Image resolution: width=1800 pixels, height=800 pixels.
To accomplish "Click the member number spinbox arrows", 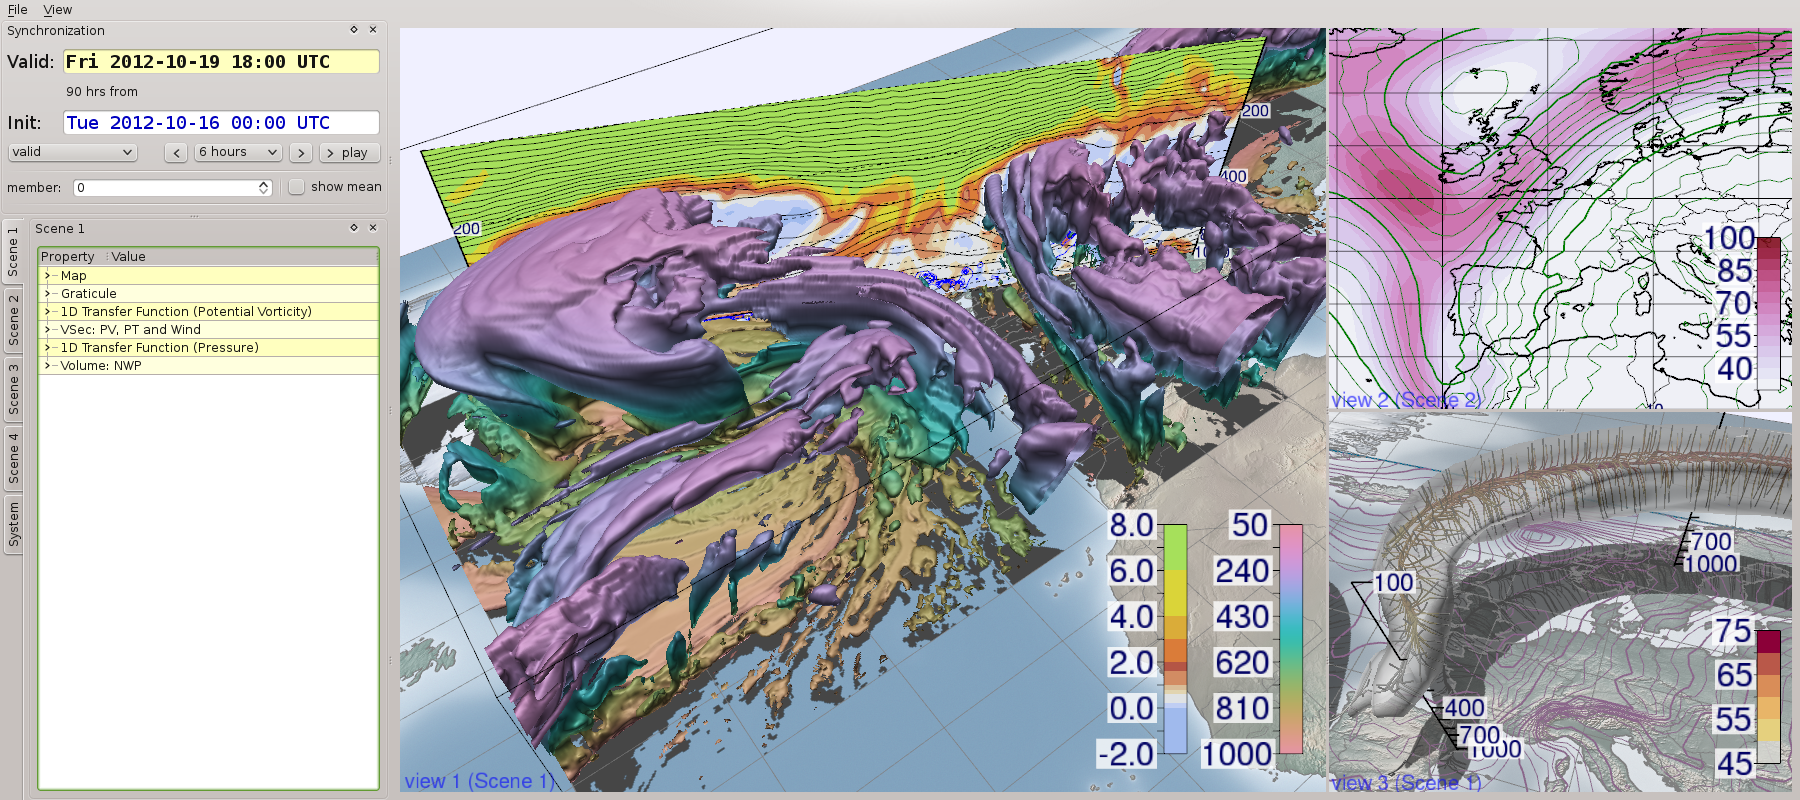I will pos(263,188).
